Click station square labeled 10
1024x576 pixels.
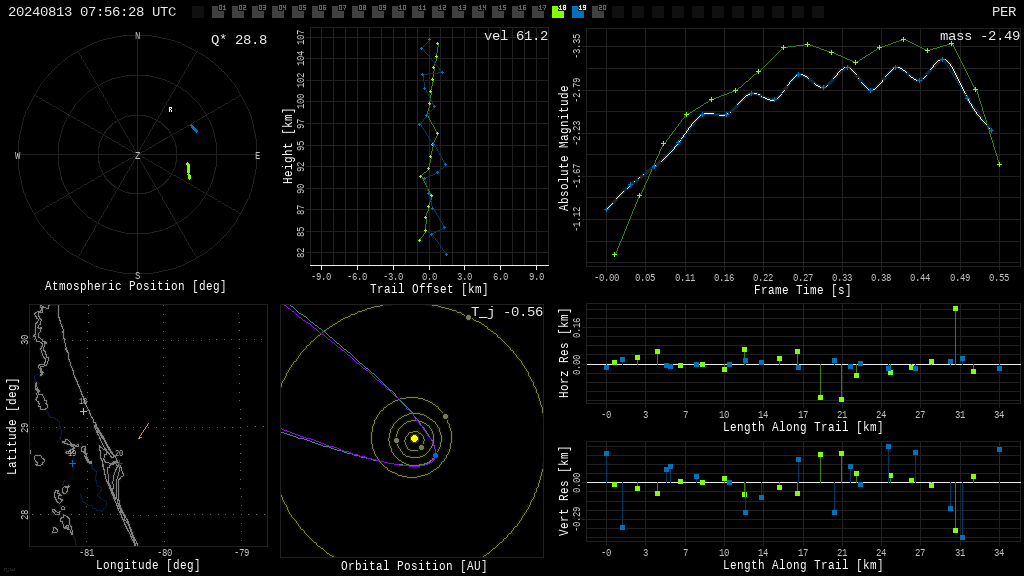click(x=398, y=12)
